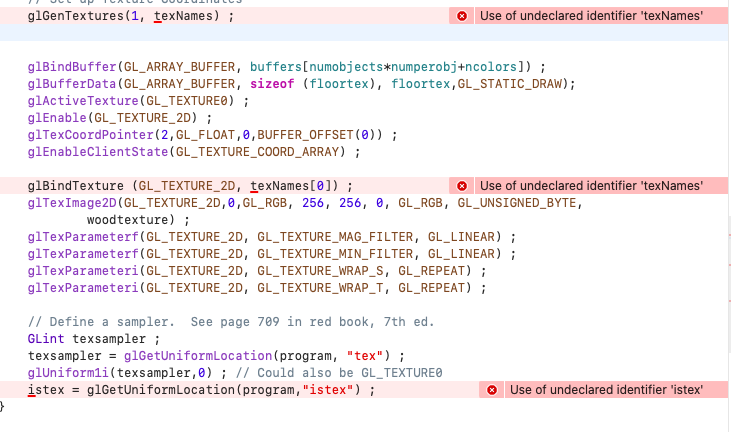731x432 pixels.
Task: Click GL_STATIC_DRAW in glBufferData
Action: click(510, 84)
